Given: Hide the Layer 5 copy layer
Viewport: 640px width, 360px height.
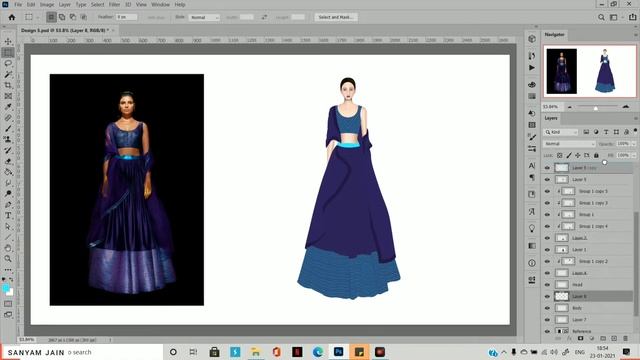Looking at the screenshot, I should (547, 168).
